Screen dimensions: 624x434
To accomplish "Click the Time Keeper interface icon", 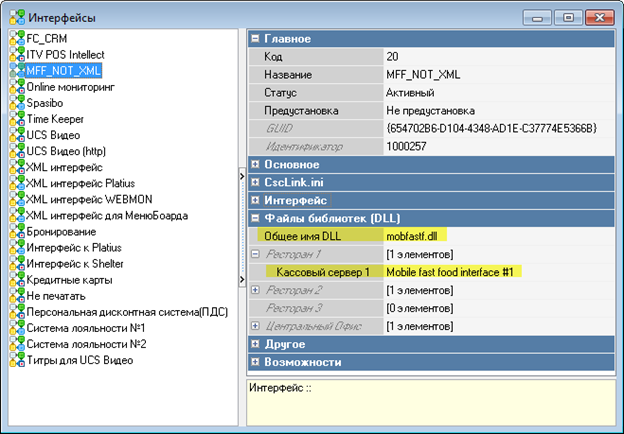I will [16, 119].
